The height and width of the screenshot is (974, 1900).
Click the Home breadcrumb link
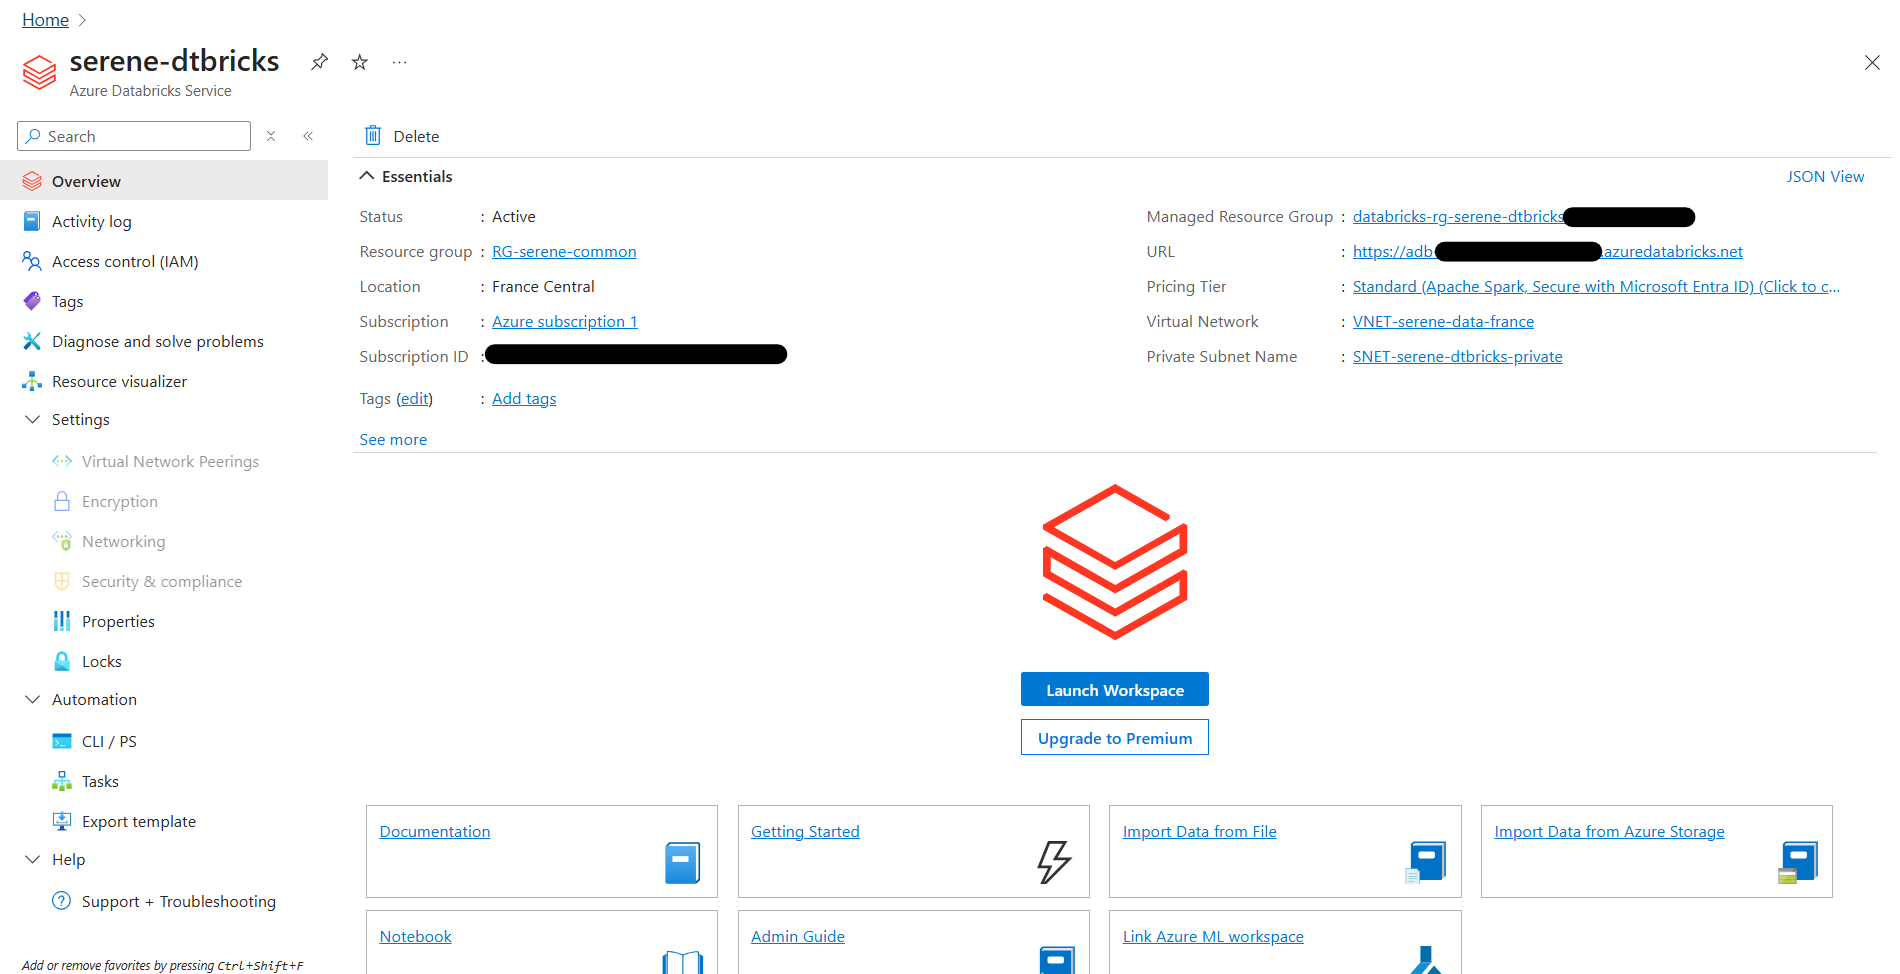45,19
